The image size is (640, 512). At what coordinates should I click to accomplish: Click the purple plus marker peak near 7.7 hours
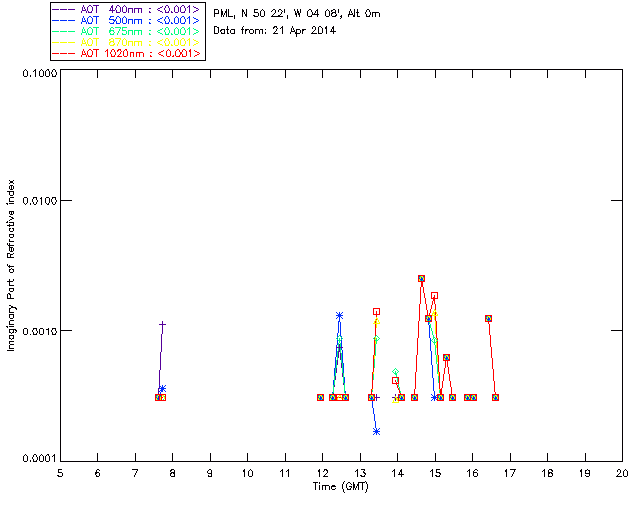pyautogui.click(x=162, y=325)
